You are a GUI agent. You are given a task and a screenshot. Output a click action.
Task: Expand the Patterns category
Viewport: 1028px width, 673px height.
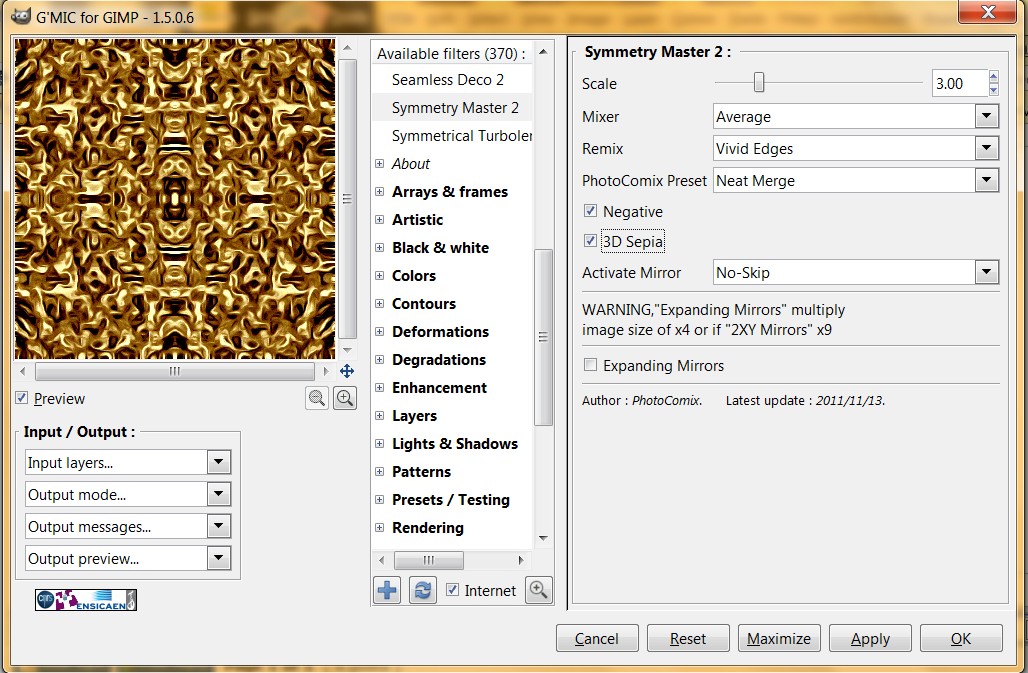click(x=379, y=471)
